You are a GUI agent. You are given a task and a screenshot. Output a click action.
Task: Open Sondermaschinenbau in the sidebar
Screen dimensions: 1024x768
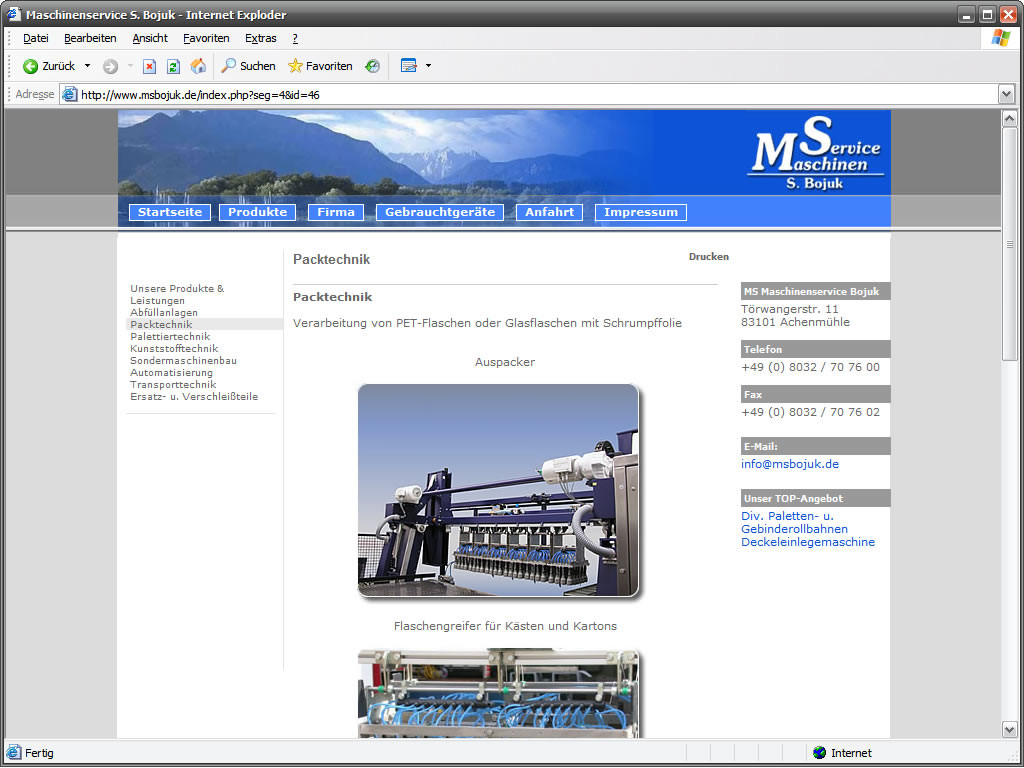coord(184,360)
